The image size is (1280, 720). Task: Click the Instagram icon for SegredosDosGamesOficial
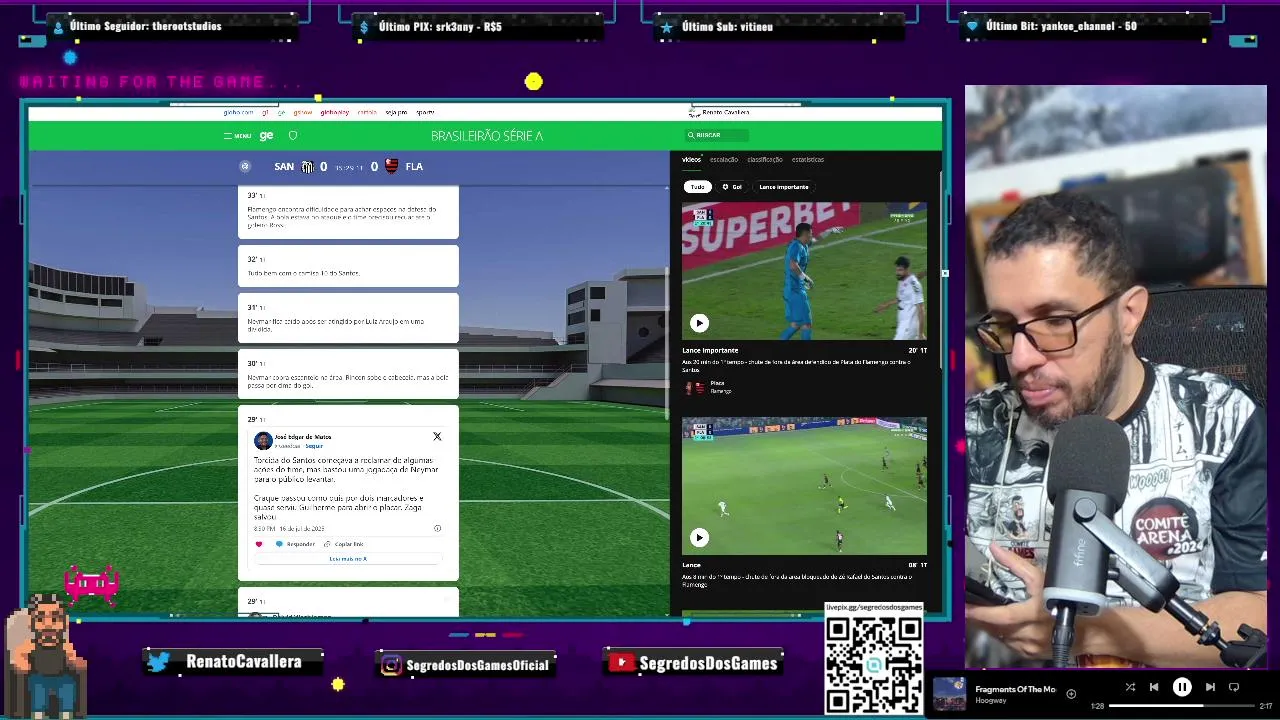(391, 665)
